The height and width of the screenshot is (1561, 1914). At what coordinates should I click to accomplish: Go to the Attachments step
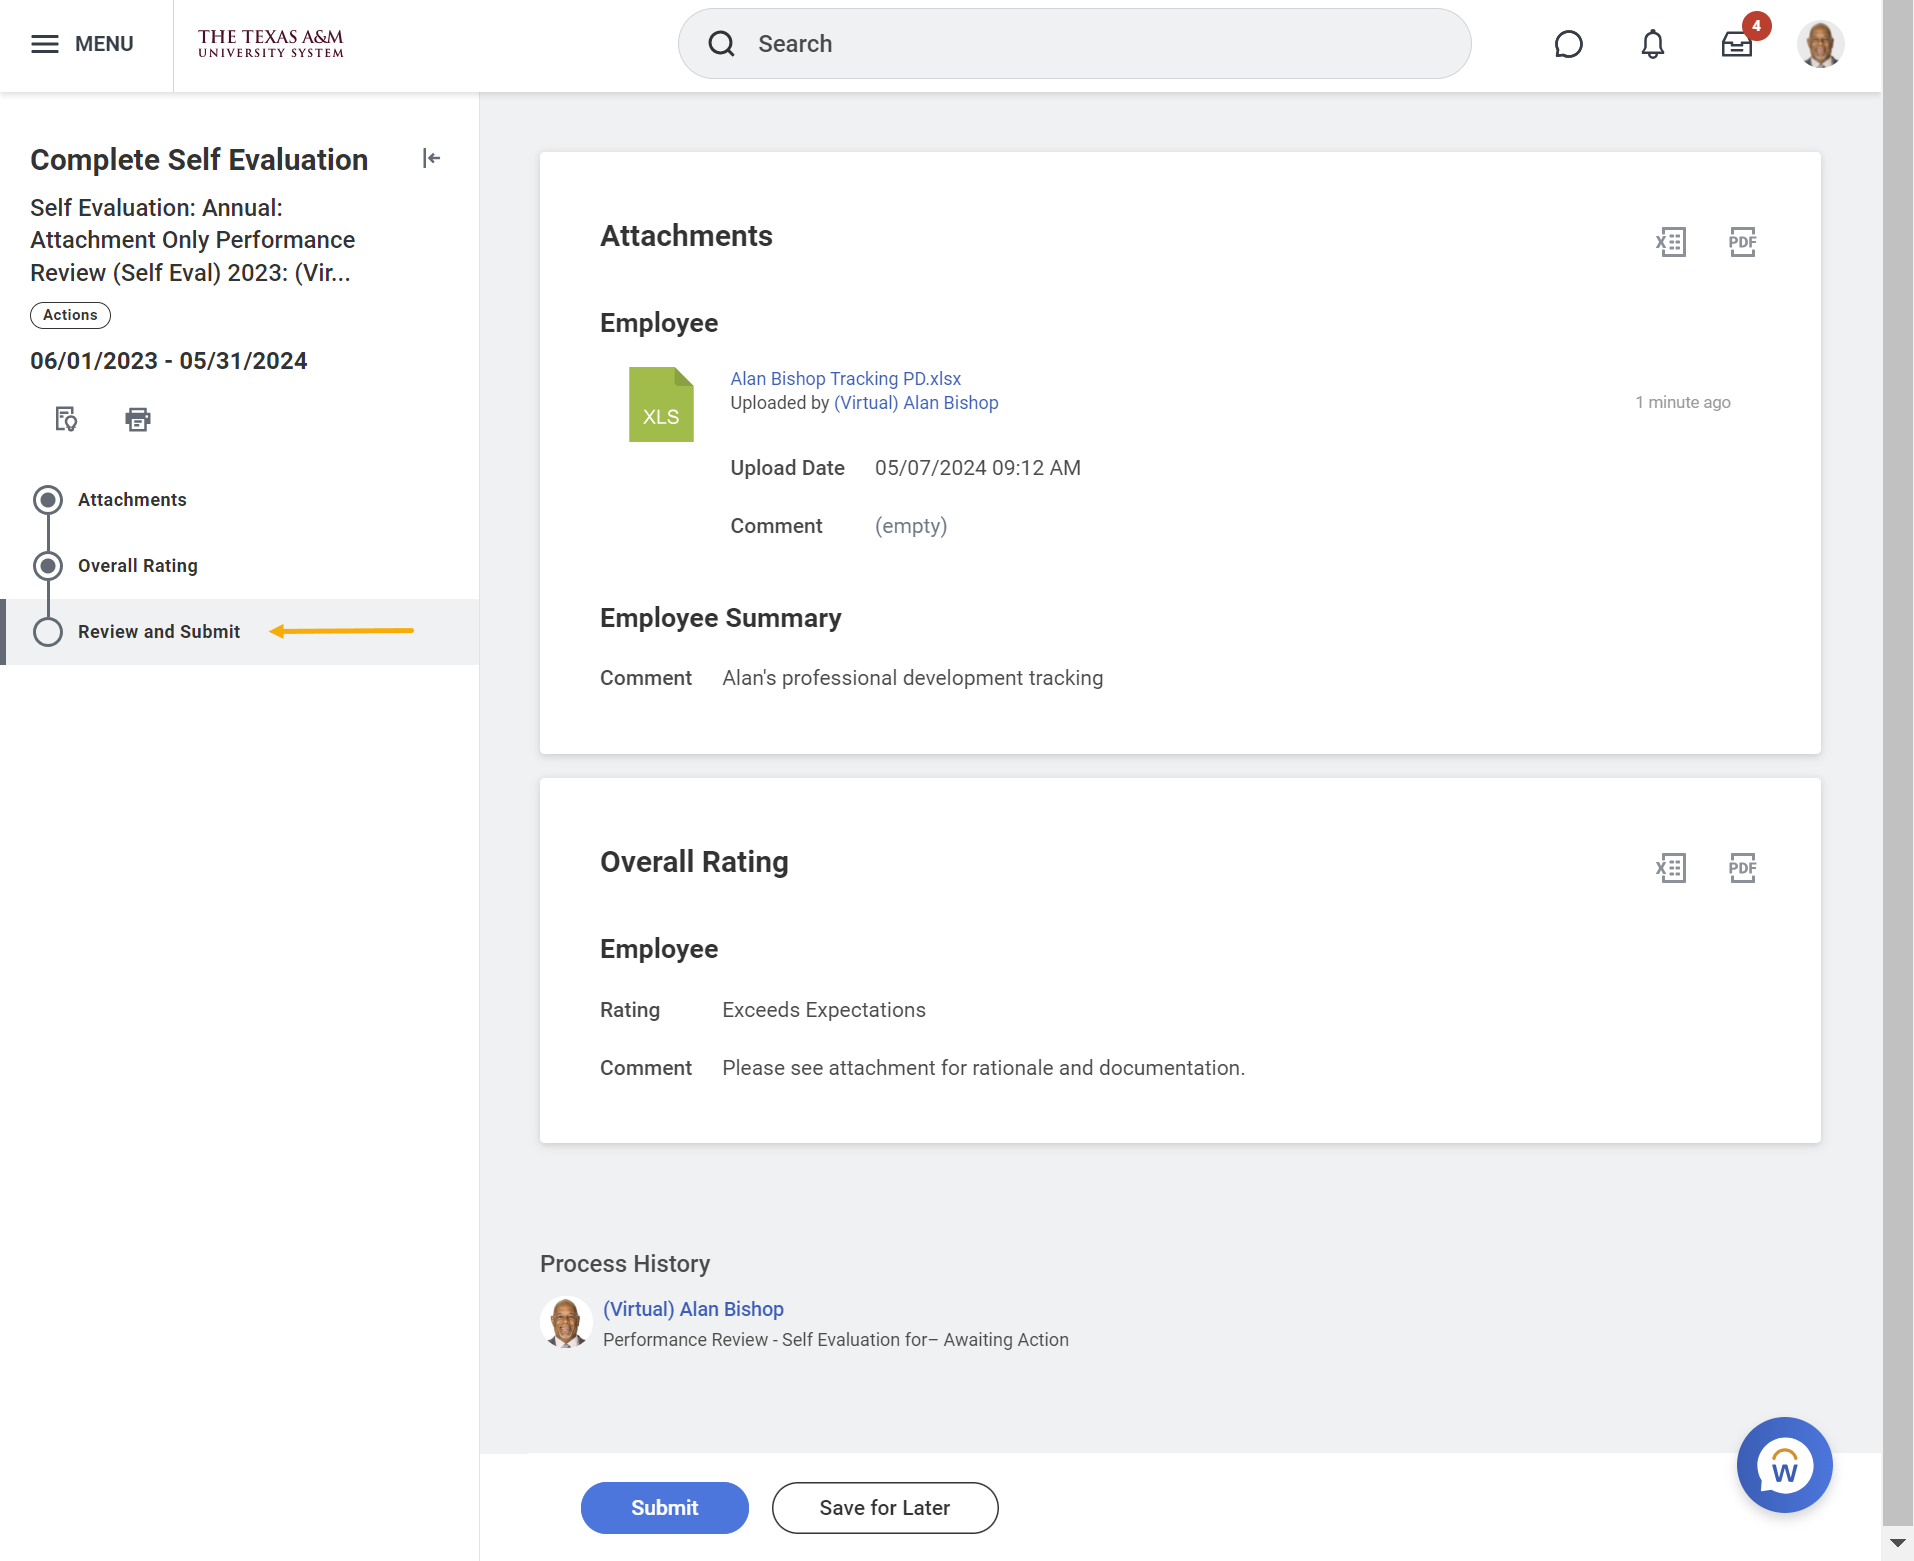point(132,500)
